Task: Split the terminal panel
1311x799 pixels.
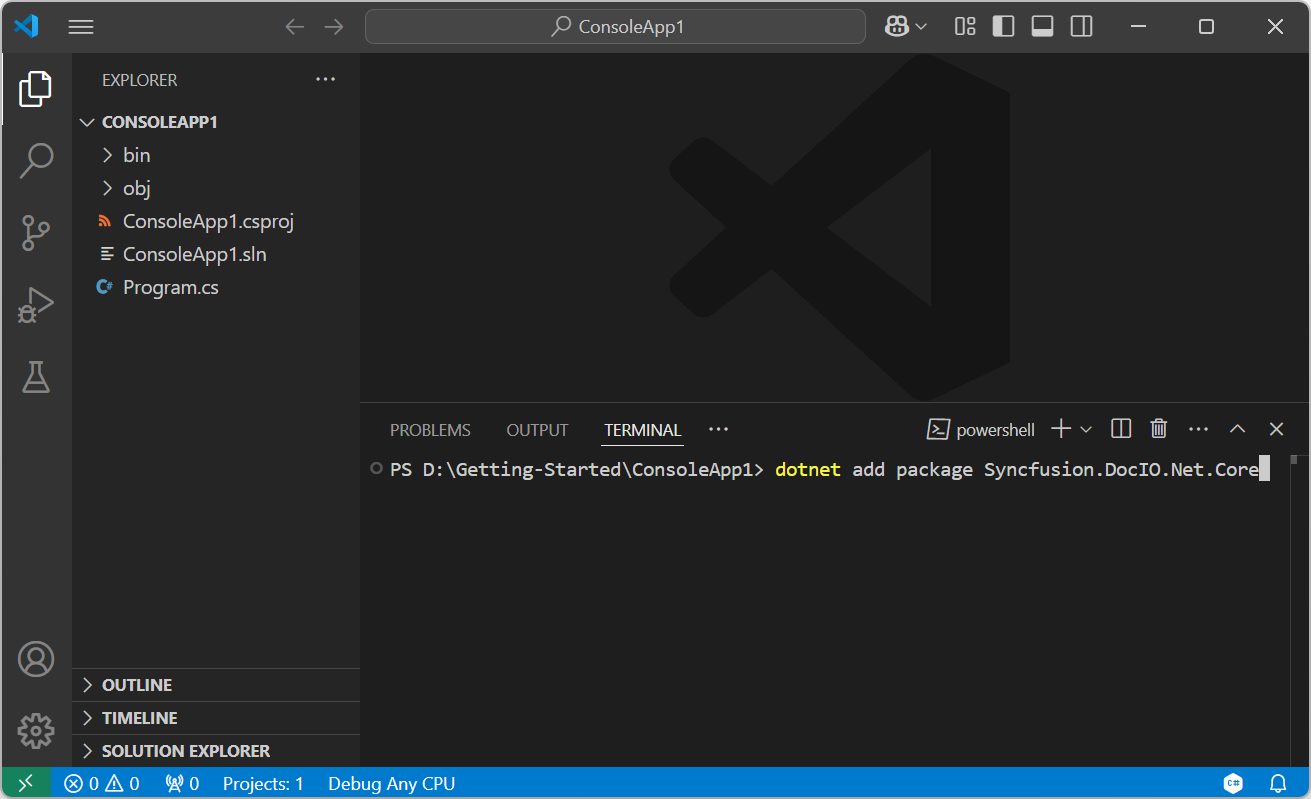Action: (1121, 429)
